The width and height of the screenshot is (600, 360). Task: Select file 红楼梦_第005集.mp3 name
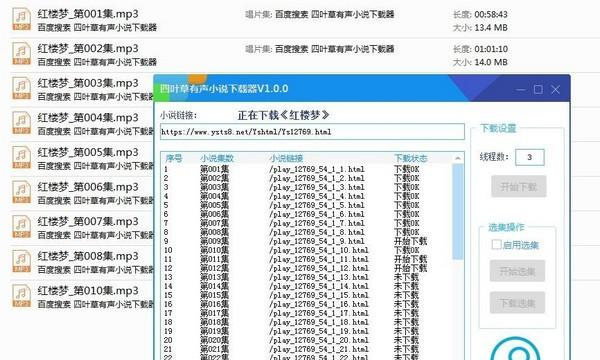click(88, 153)
